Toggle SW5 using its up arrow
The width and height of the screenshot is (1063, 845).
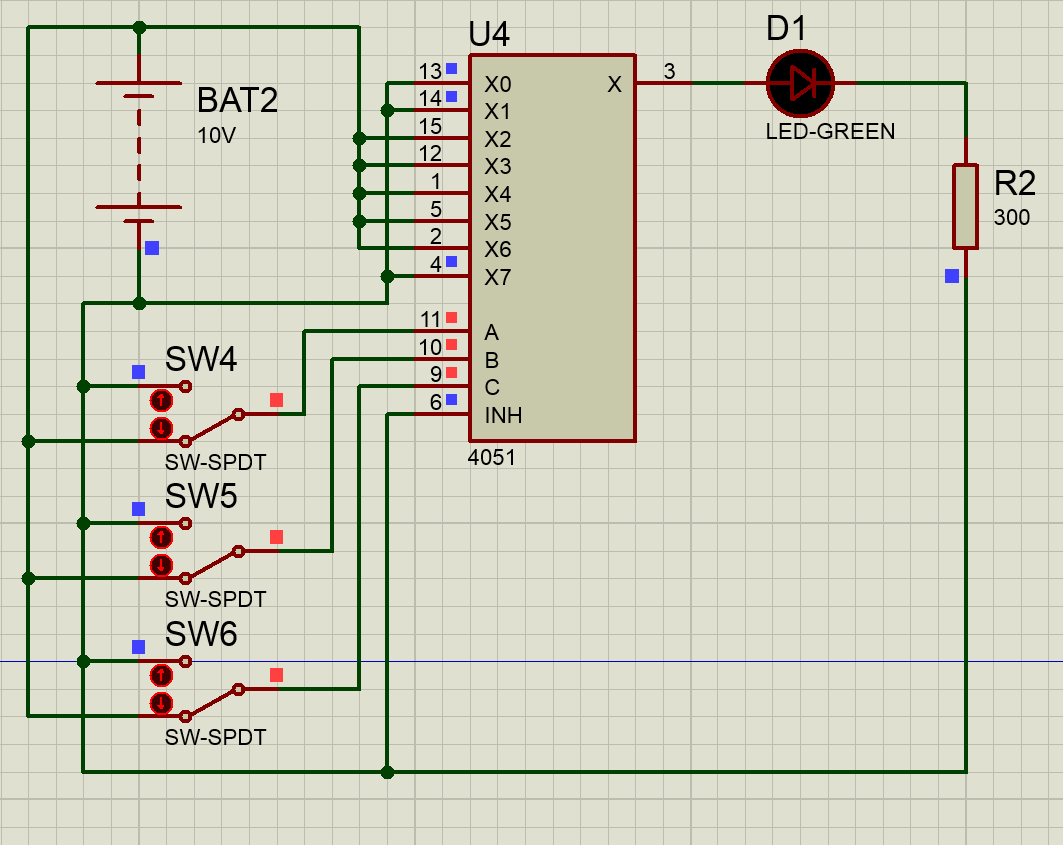[x=161, y=538]
